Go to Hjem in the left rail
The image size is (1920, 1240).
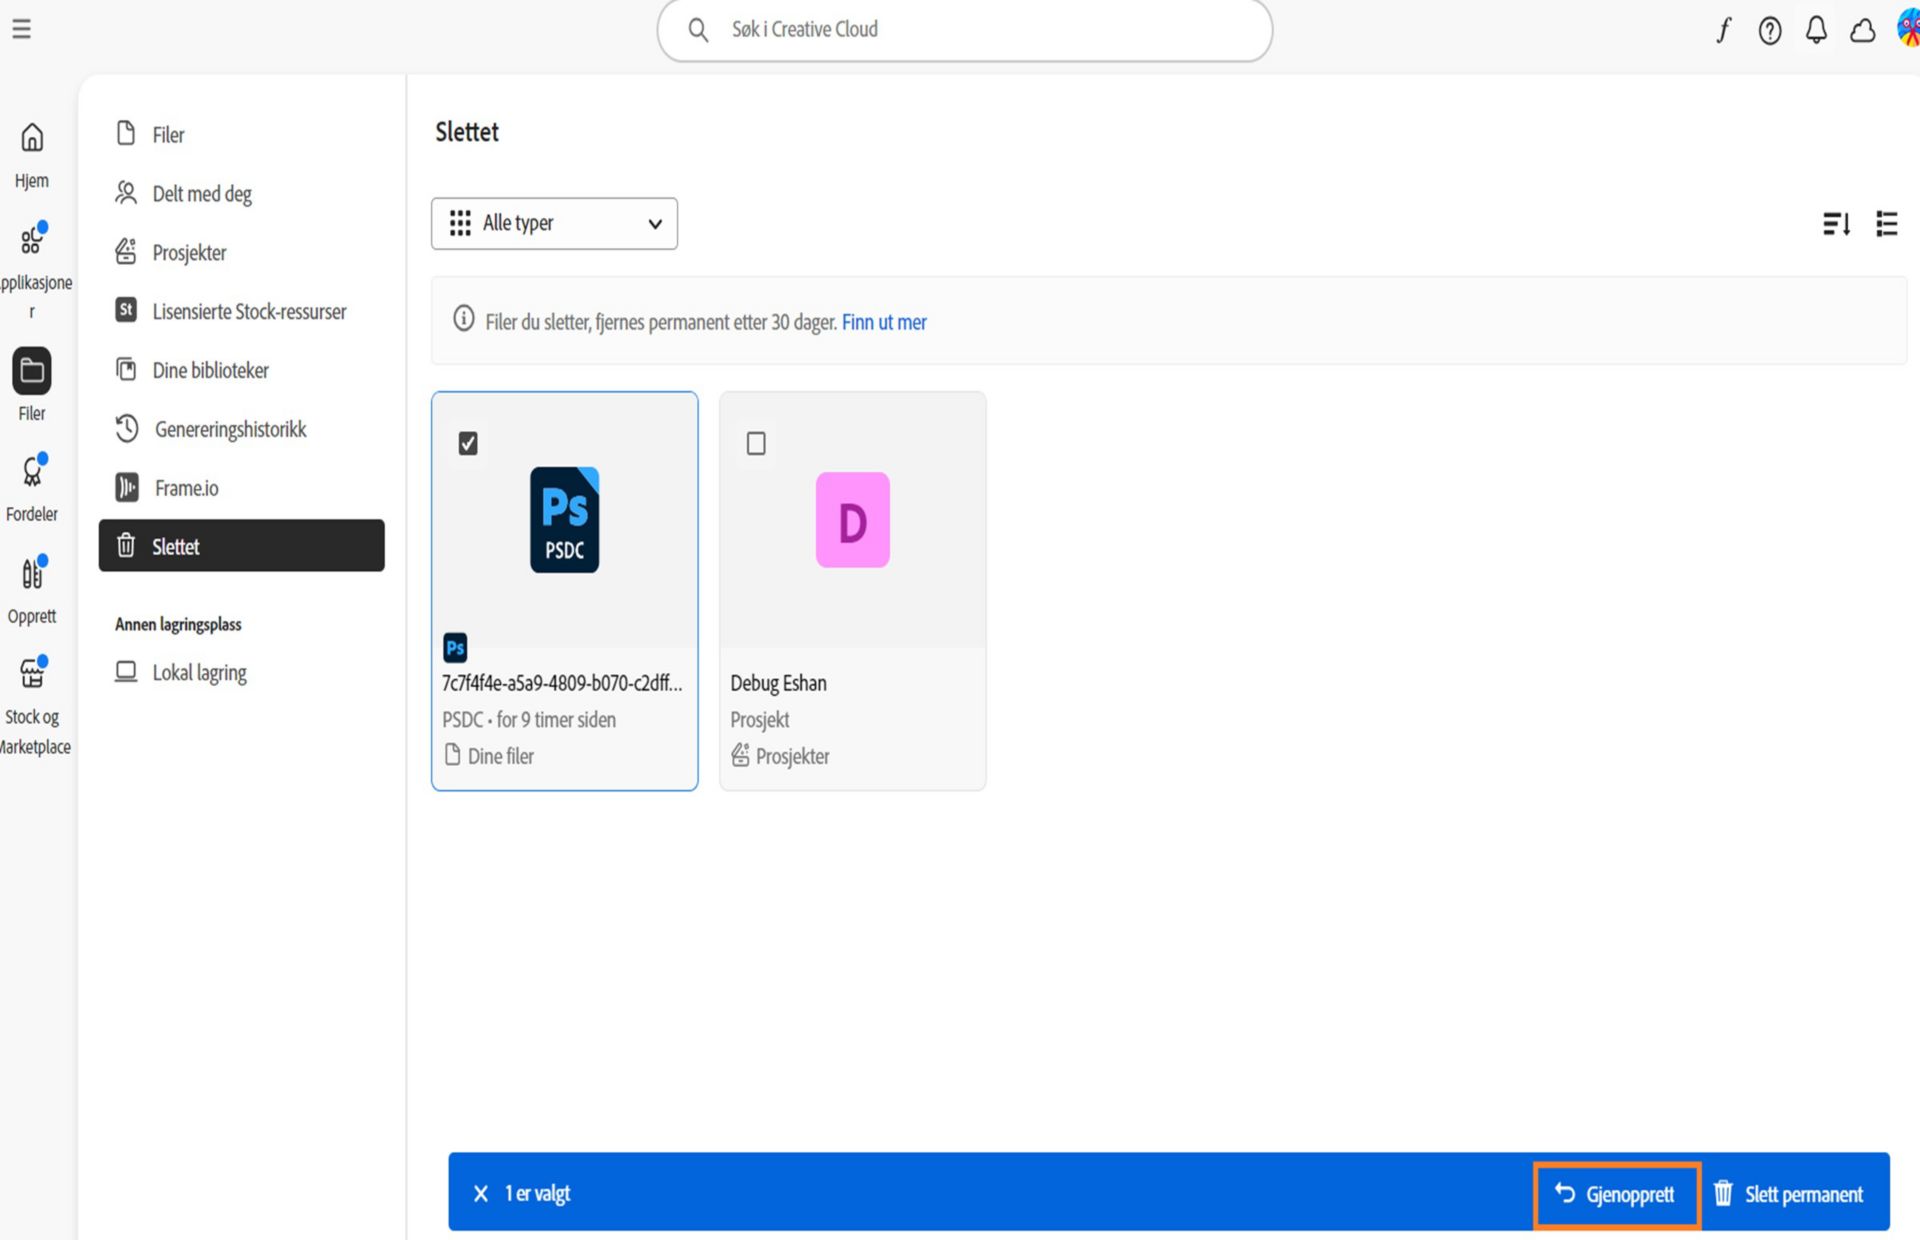(x=32, y=155)
